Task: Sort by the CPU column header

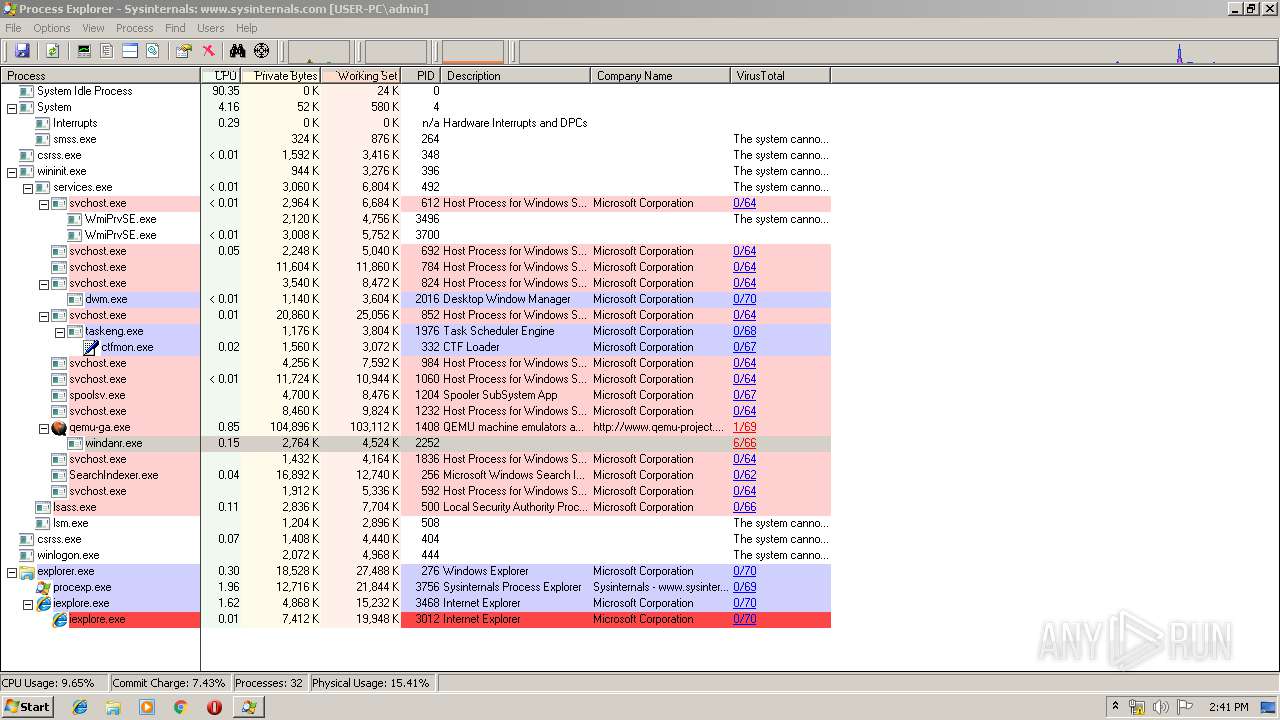Action: (221, 75)
